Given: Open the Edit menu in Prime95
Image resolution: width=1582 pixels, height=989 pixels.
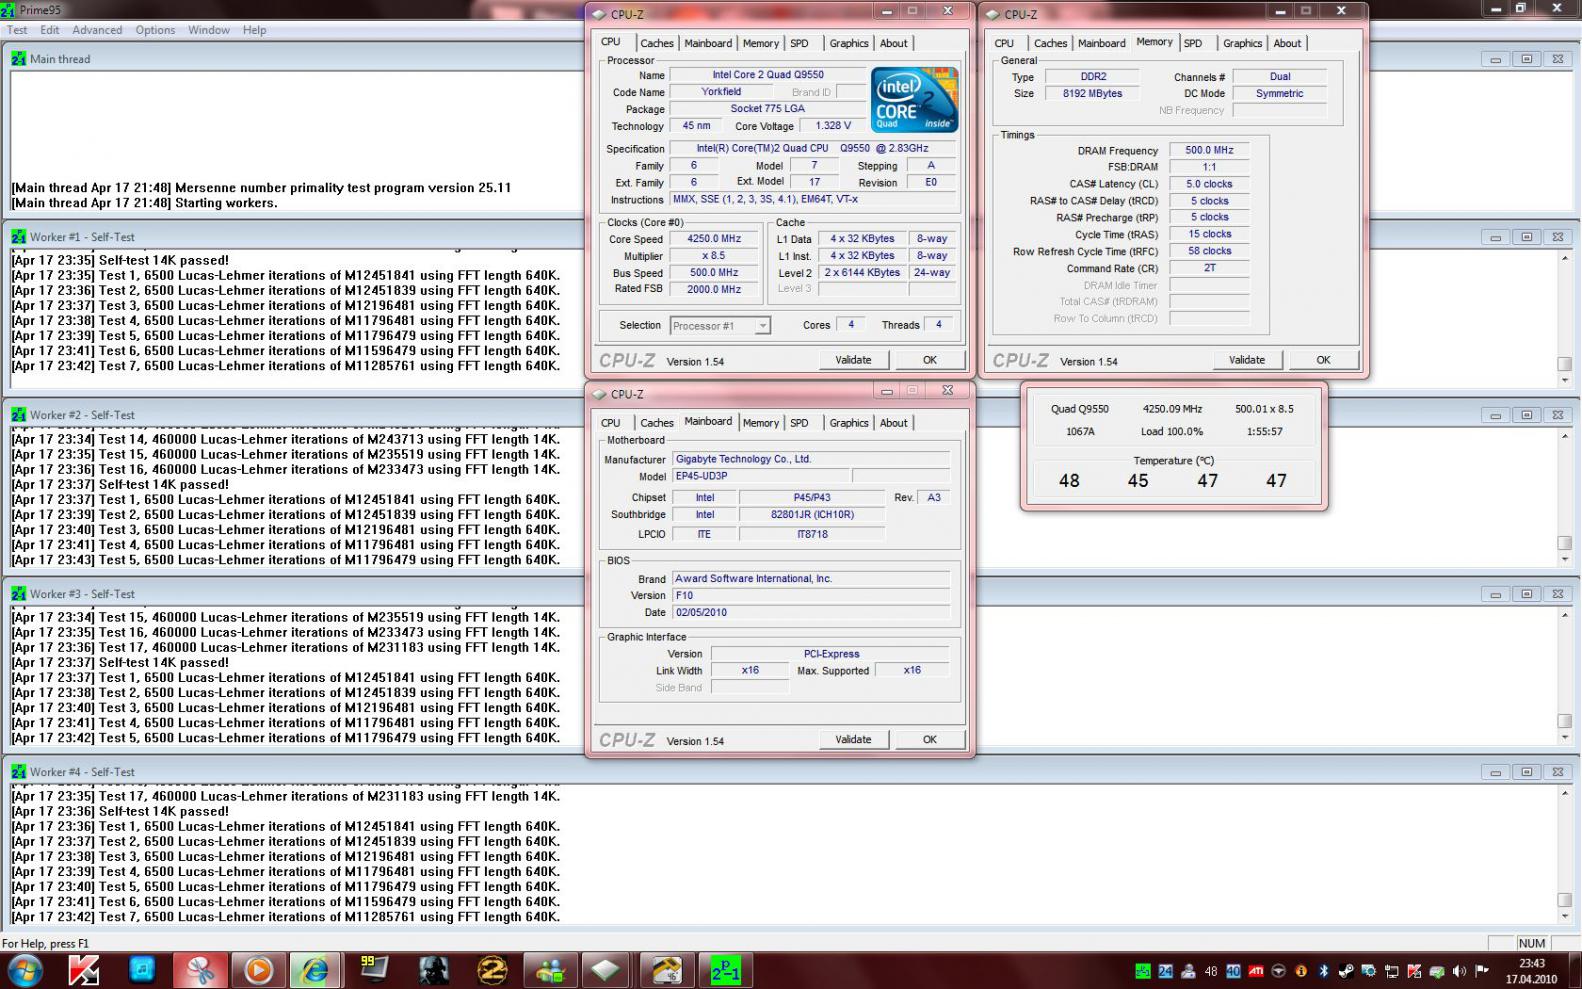Looking at the screenshot, I should 50,30.
